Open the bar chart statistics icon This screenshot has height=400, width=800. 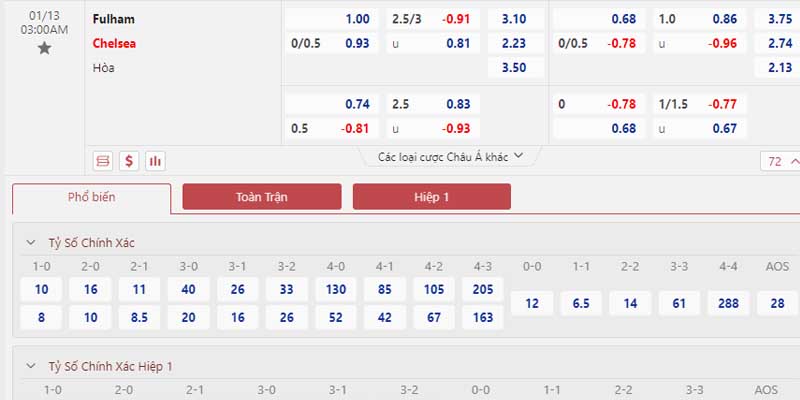coord(155,161)
